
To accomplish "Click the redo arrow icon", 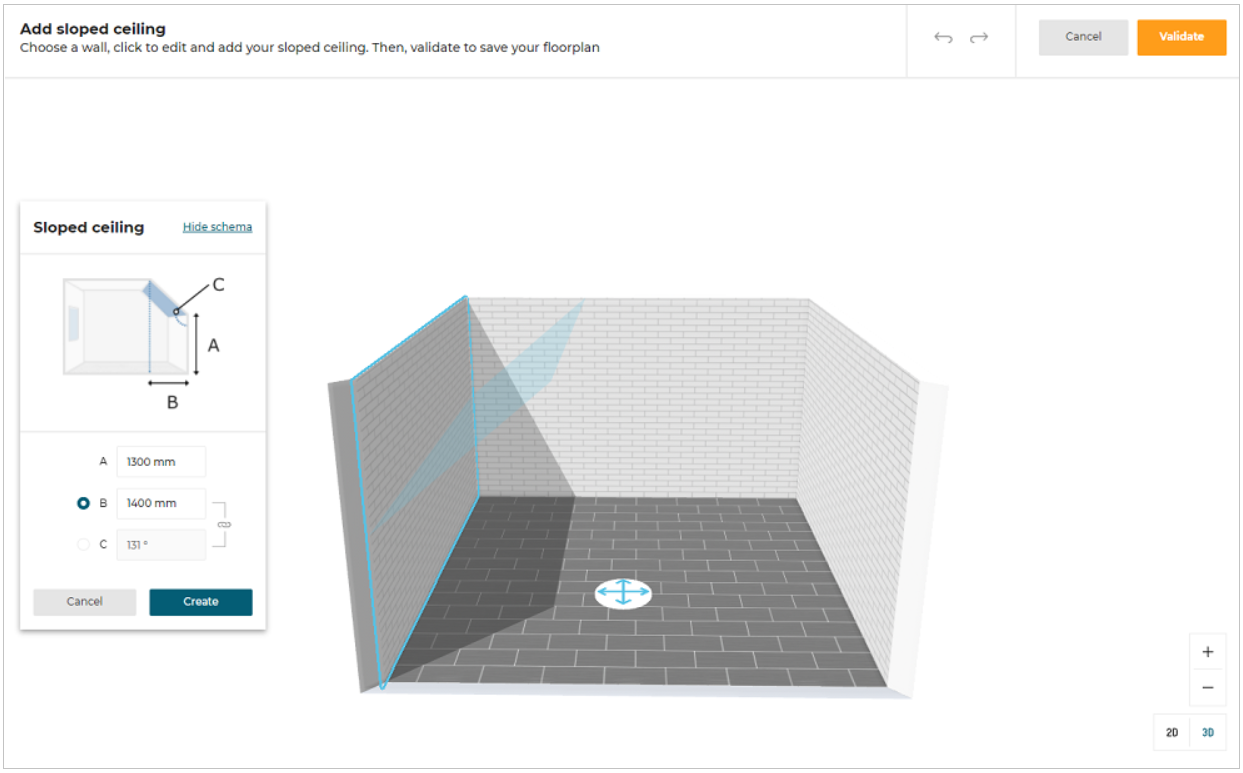I will pos(979,38).
